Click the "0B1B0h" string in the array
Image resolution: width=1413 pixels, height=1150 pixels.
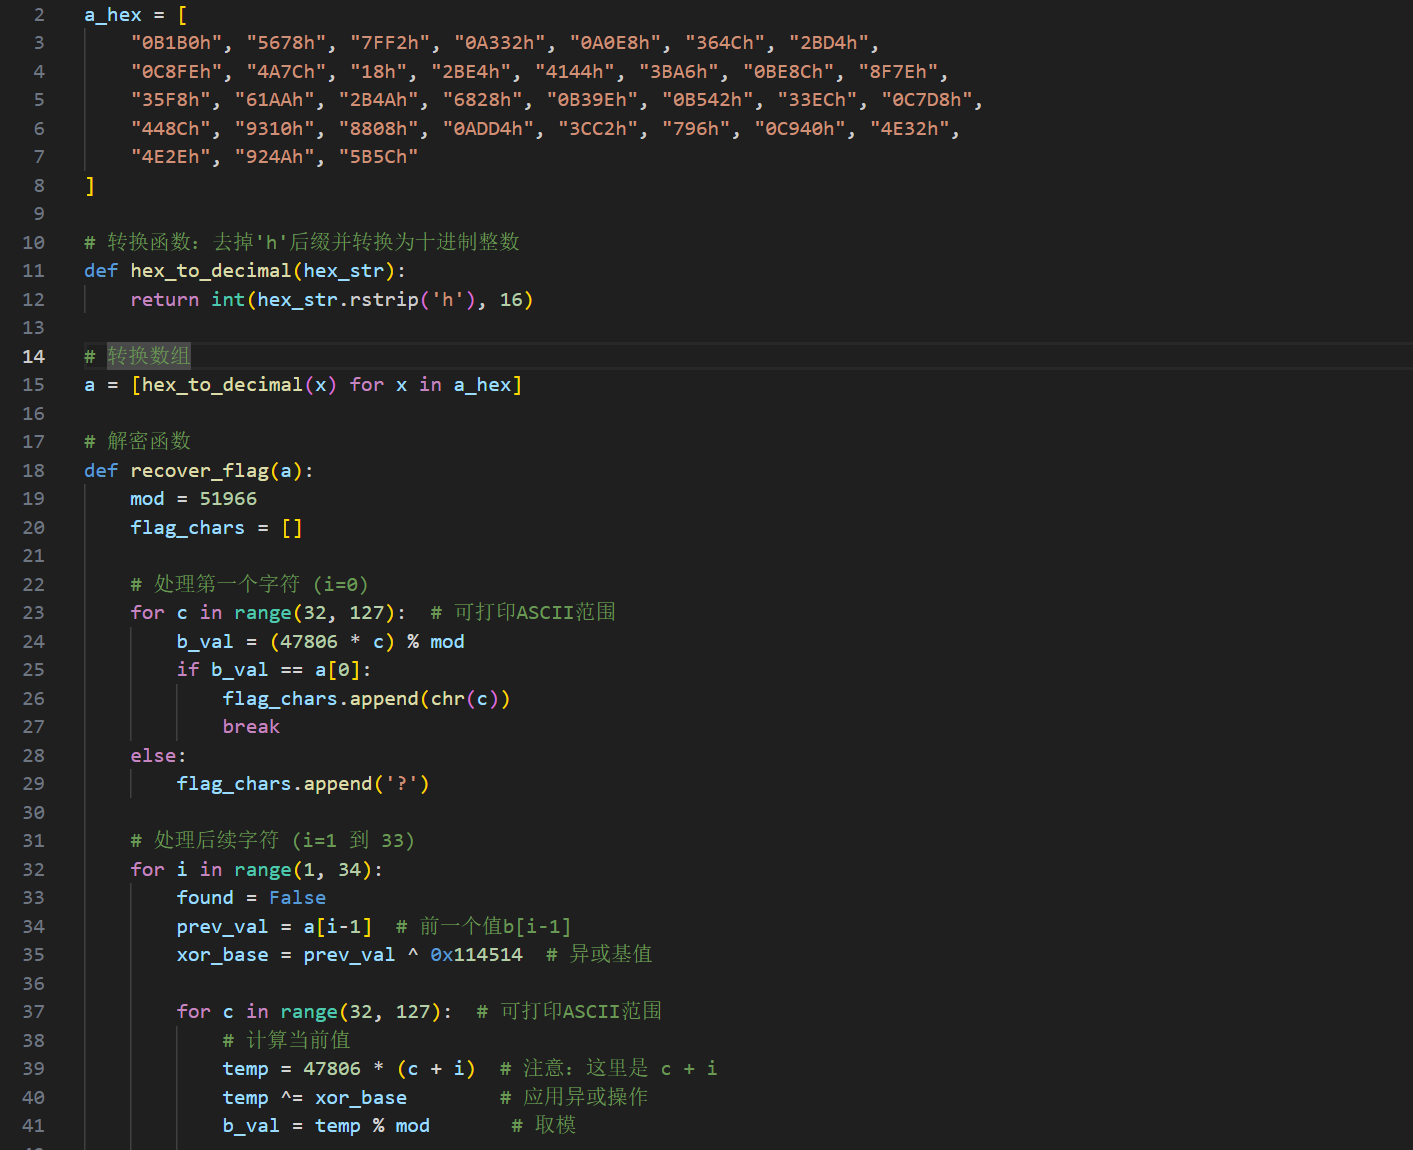tap(176, 43)
